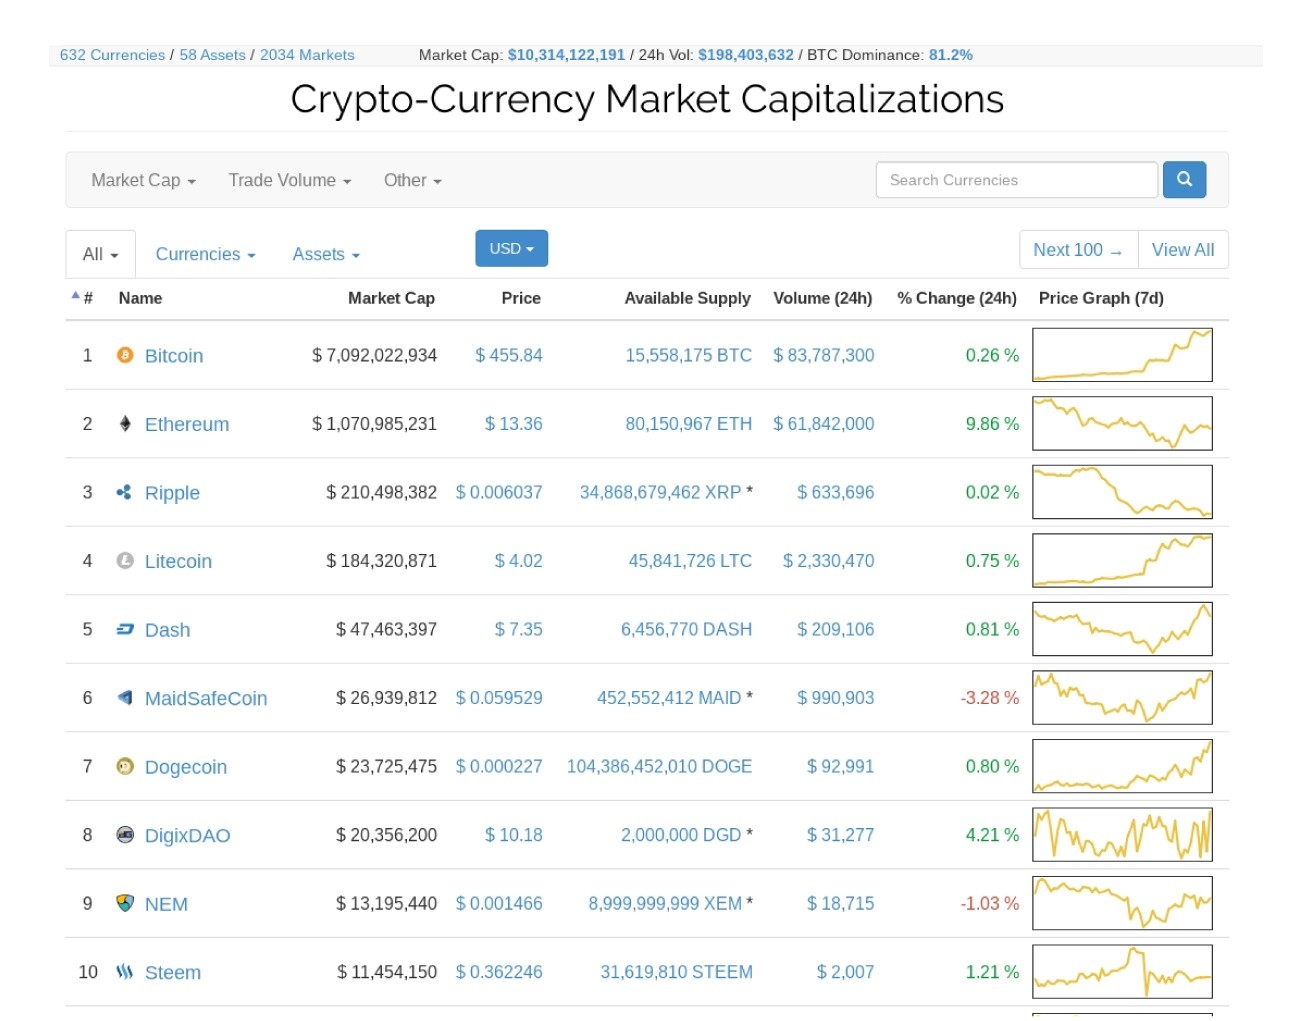1294x1021 pixels.
Task: Open the Market Cap dropdown menu
Action: 143,180
